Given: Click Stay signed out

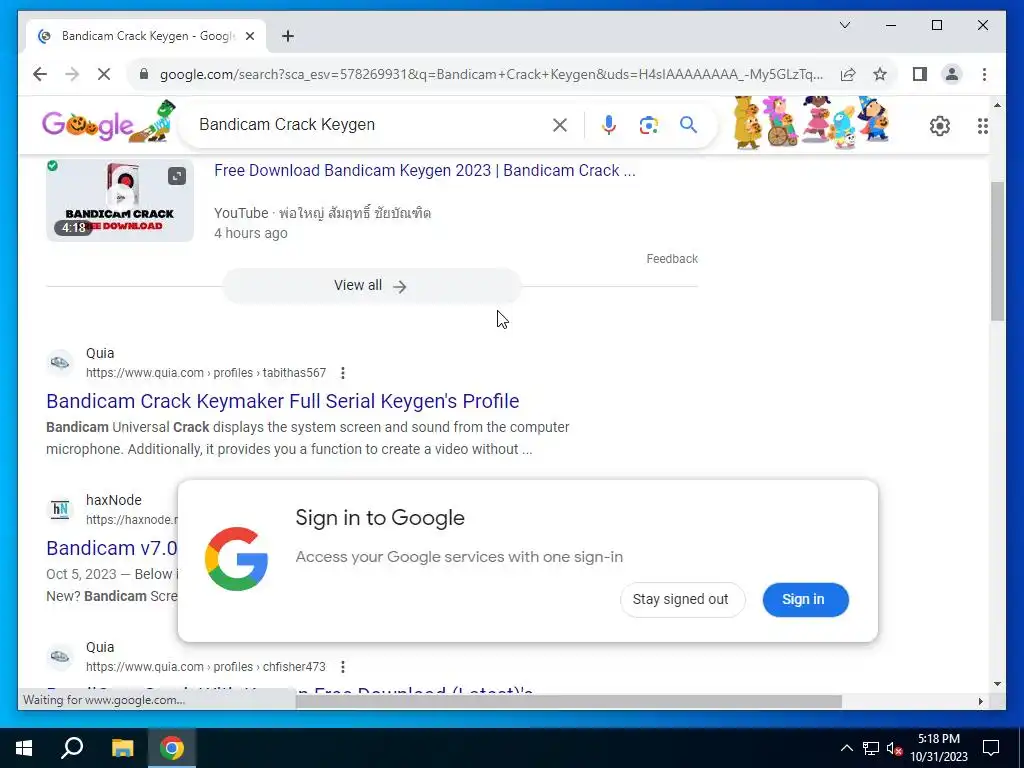Looking at the screenshot, I should [682, 600].
